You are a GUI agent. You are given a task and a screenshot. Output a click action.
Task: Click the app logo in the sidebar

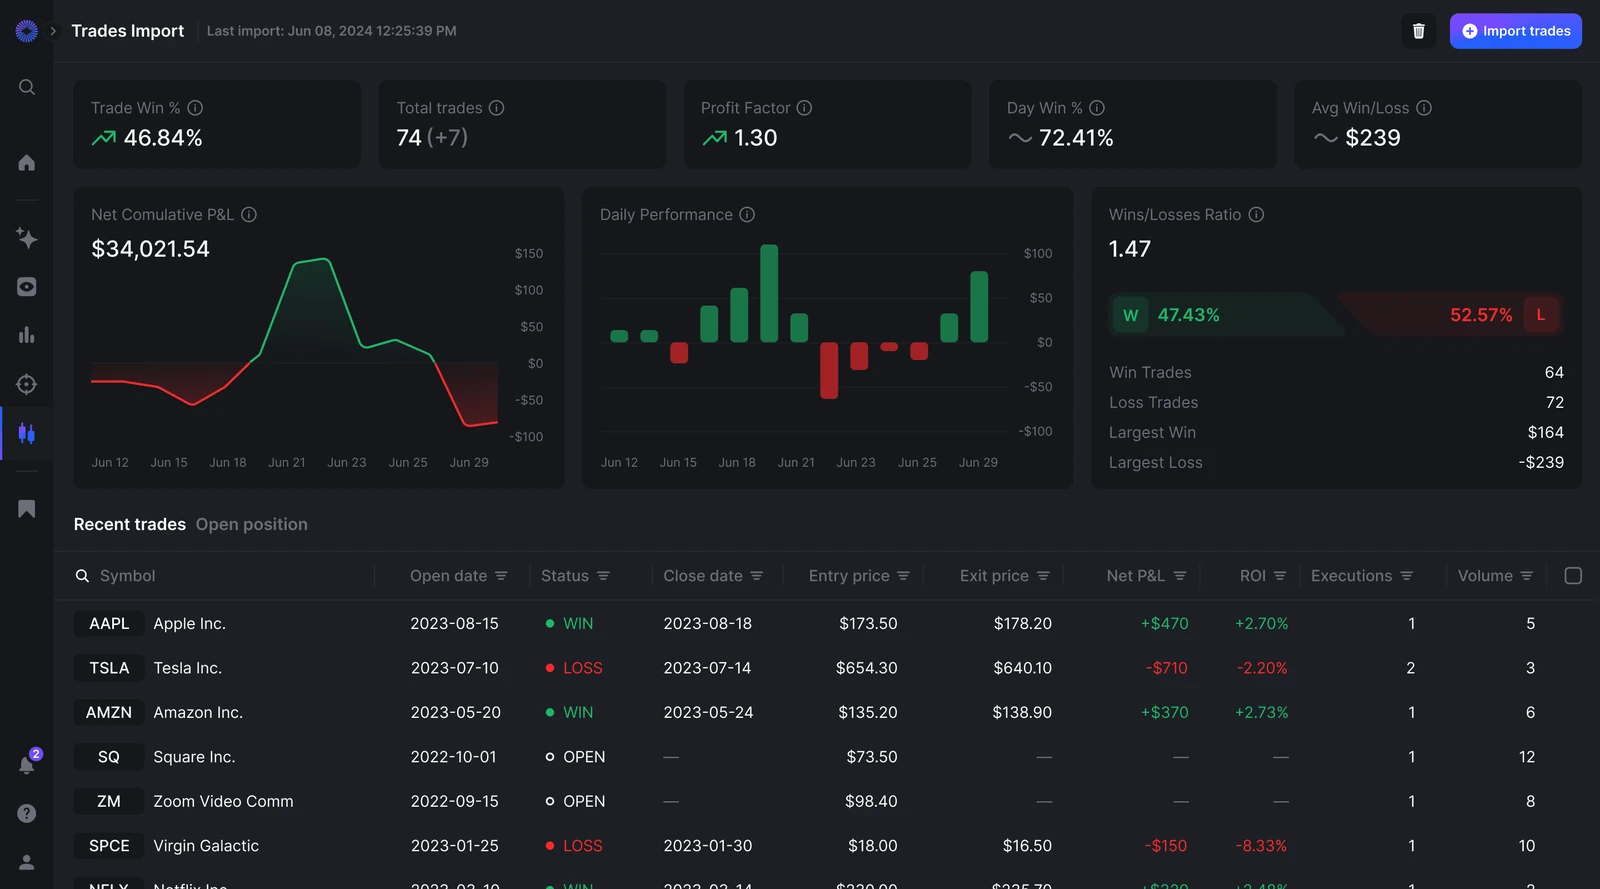coord(27,31)
